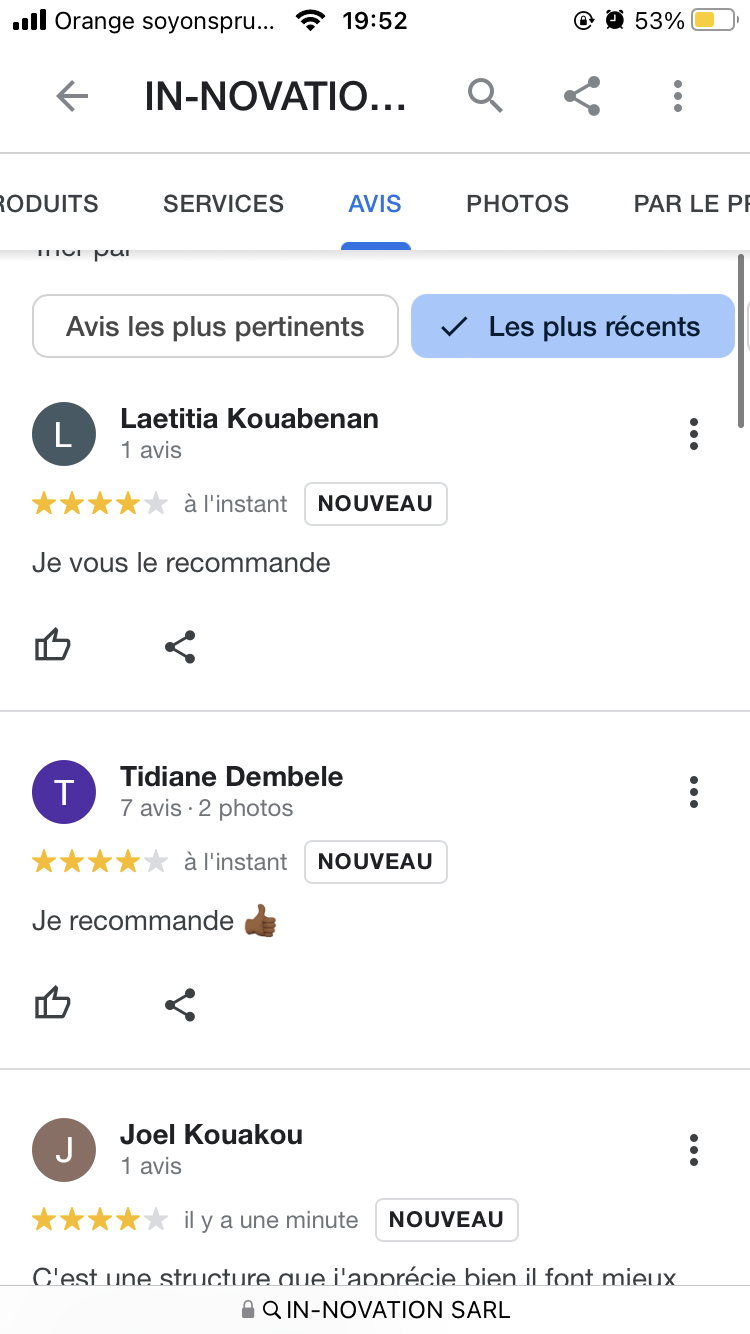Open the header overflow menu

pos(678,96)
